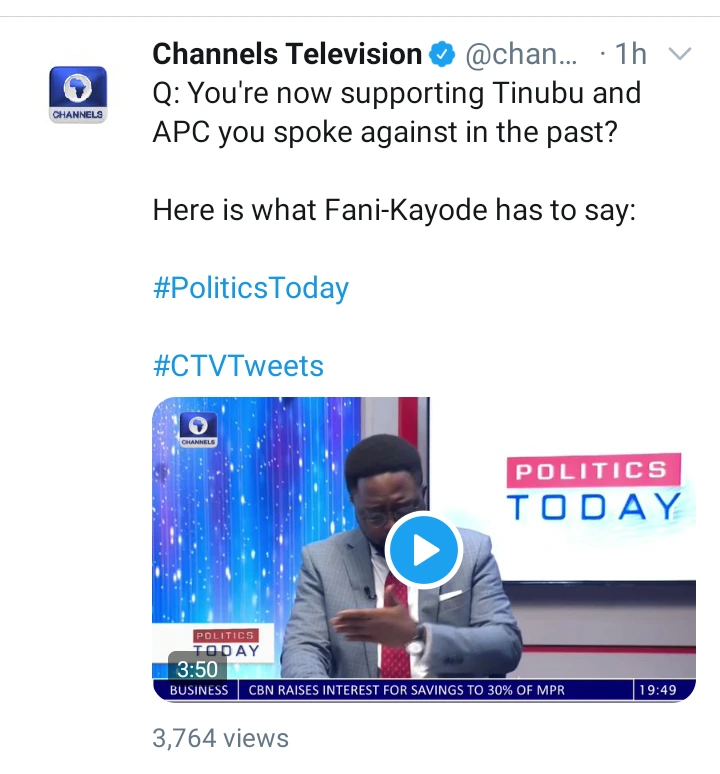Click the "Q: You're now supporting Tinubu" line
720x774 pixels.
[397, 95]
